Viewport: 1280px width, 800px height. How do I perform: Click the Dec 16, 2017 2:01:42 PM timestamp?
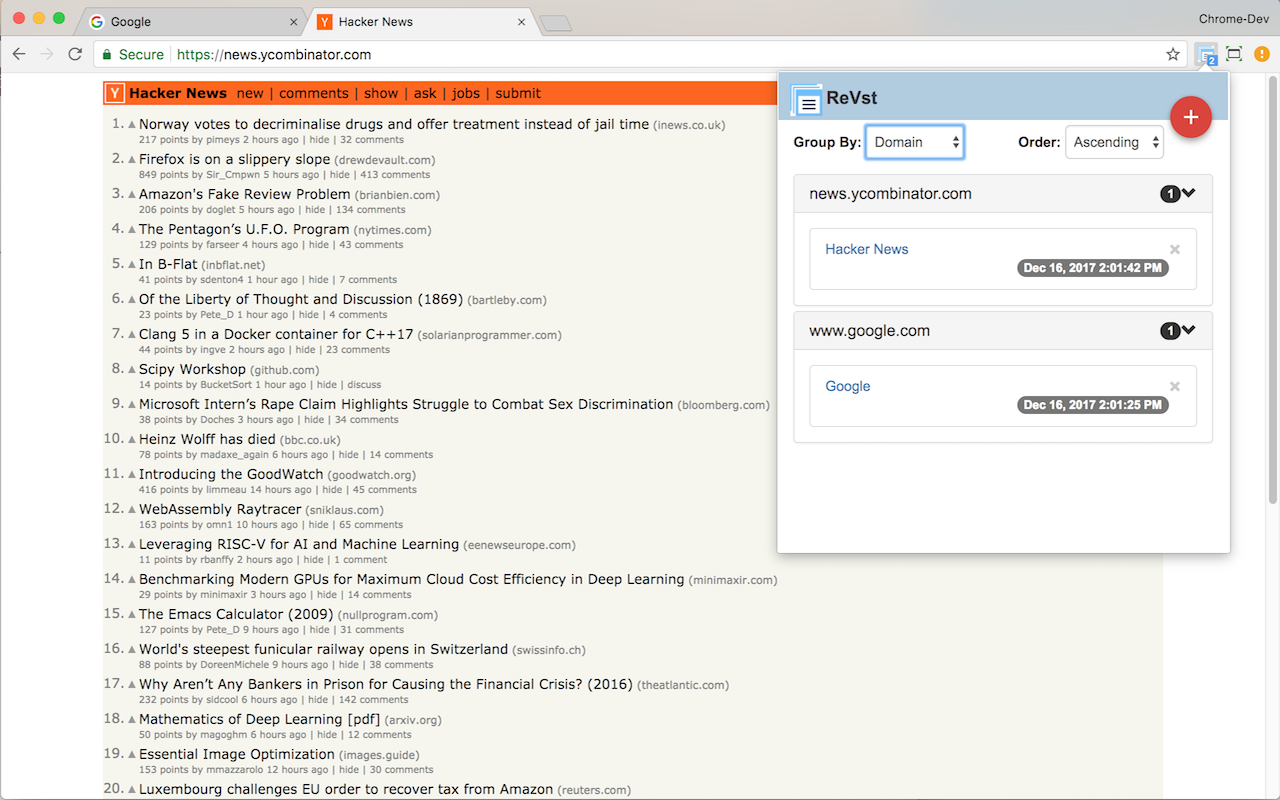1093,268
